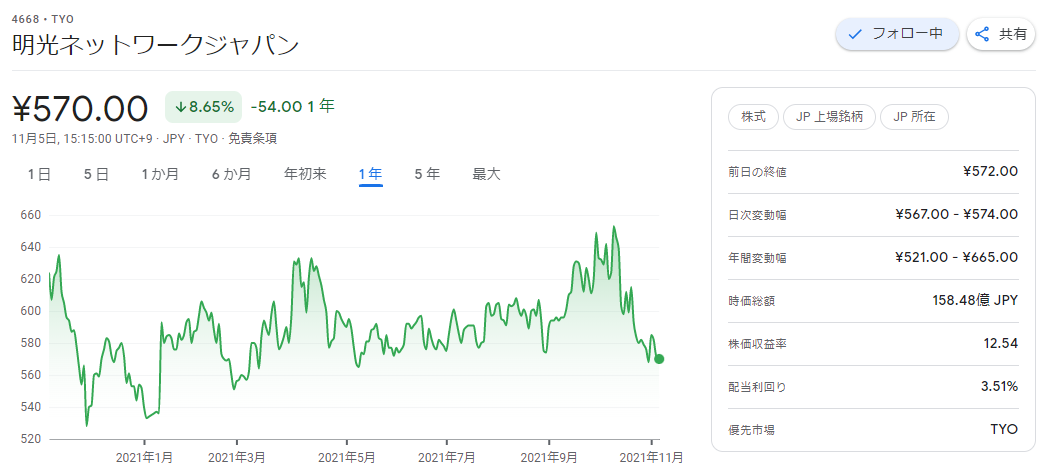
Task: Click the JP 上場銘柄 chip
Action: point(829,117)
